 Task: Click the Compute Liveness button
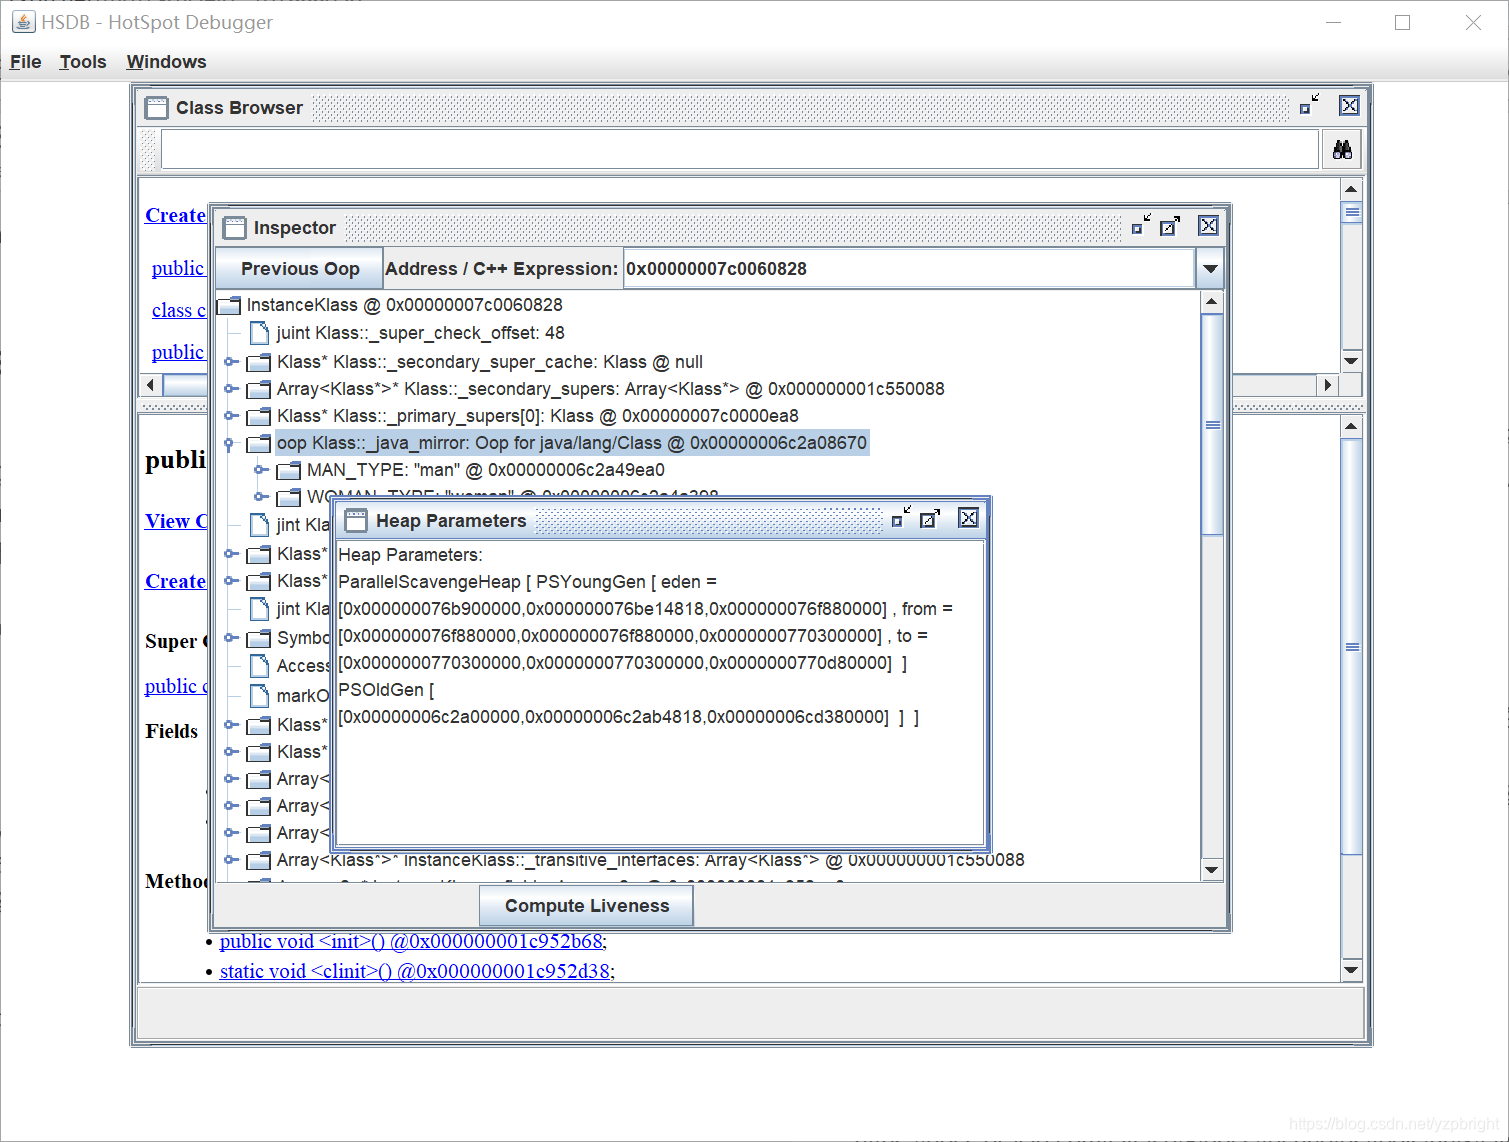point(586,906)
